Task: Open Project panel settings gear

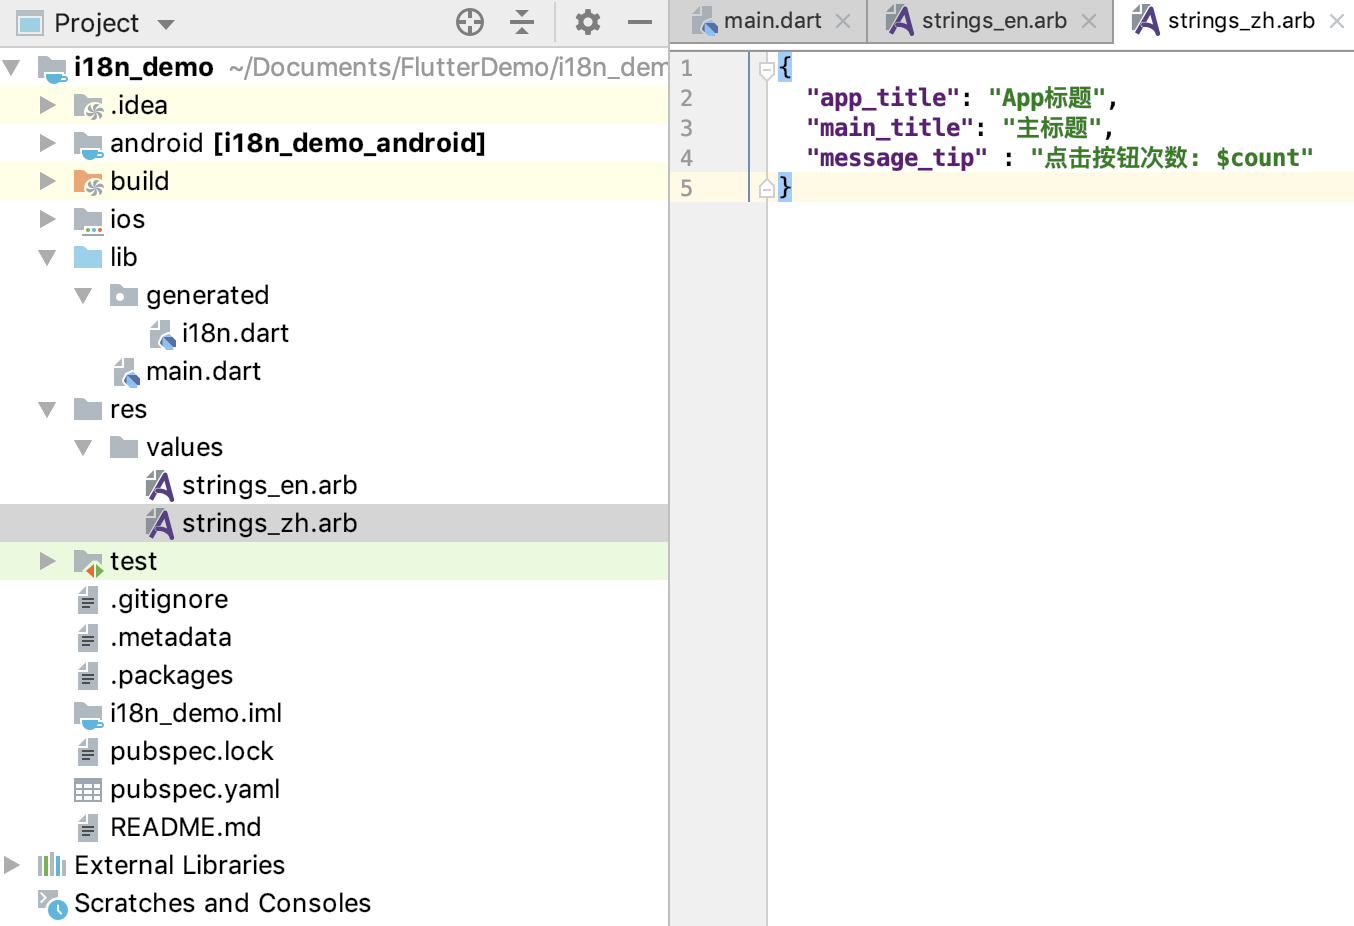Action: click(x=588, y=22)
